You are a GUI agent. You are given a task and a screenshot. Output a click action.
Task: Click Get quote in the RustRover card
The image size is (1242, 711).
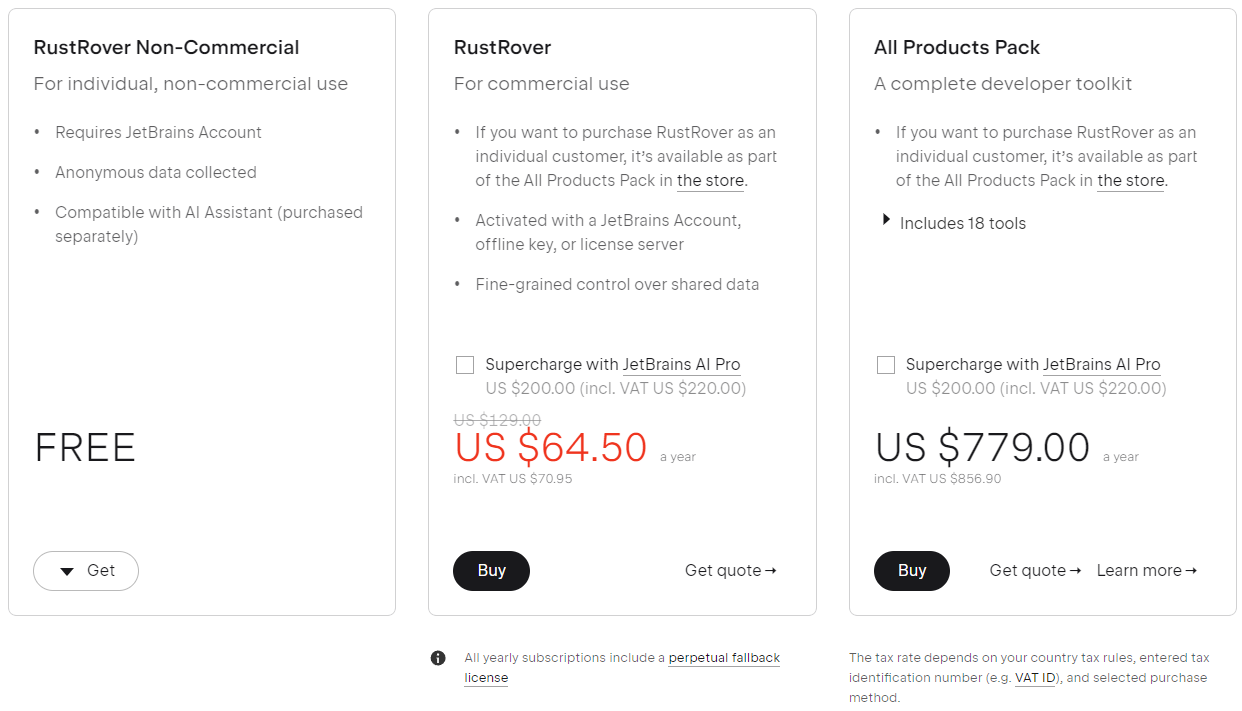click(x=730, y=571)
